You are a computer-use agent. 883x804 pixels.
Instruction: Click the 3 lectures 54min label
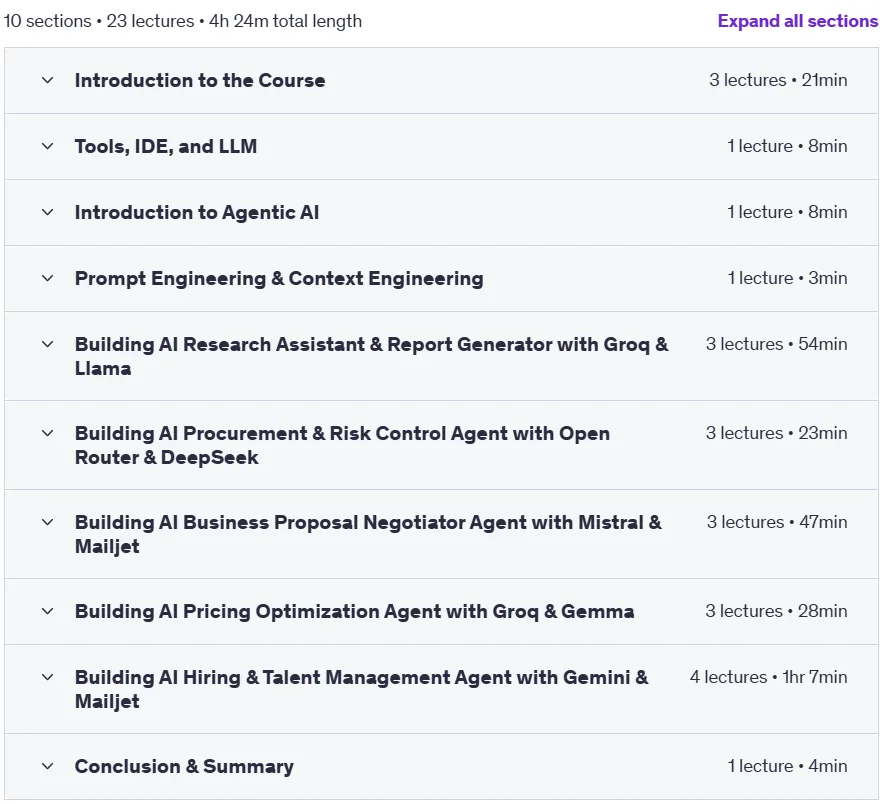click(x=777, y=344)
